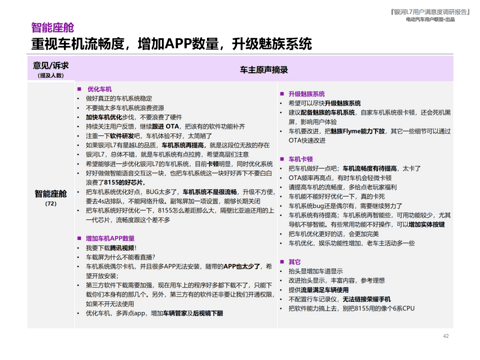Click the line starting '车机优化，娱乐功能性增加'

tap(352, 243)
